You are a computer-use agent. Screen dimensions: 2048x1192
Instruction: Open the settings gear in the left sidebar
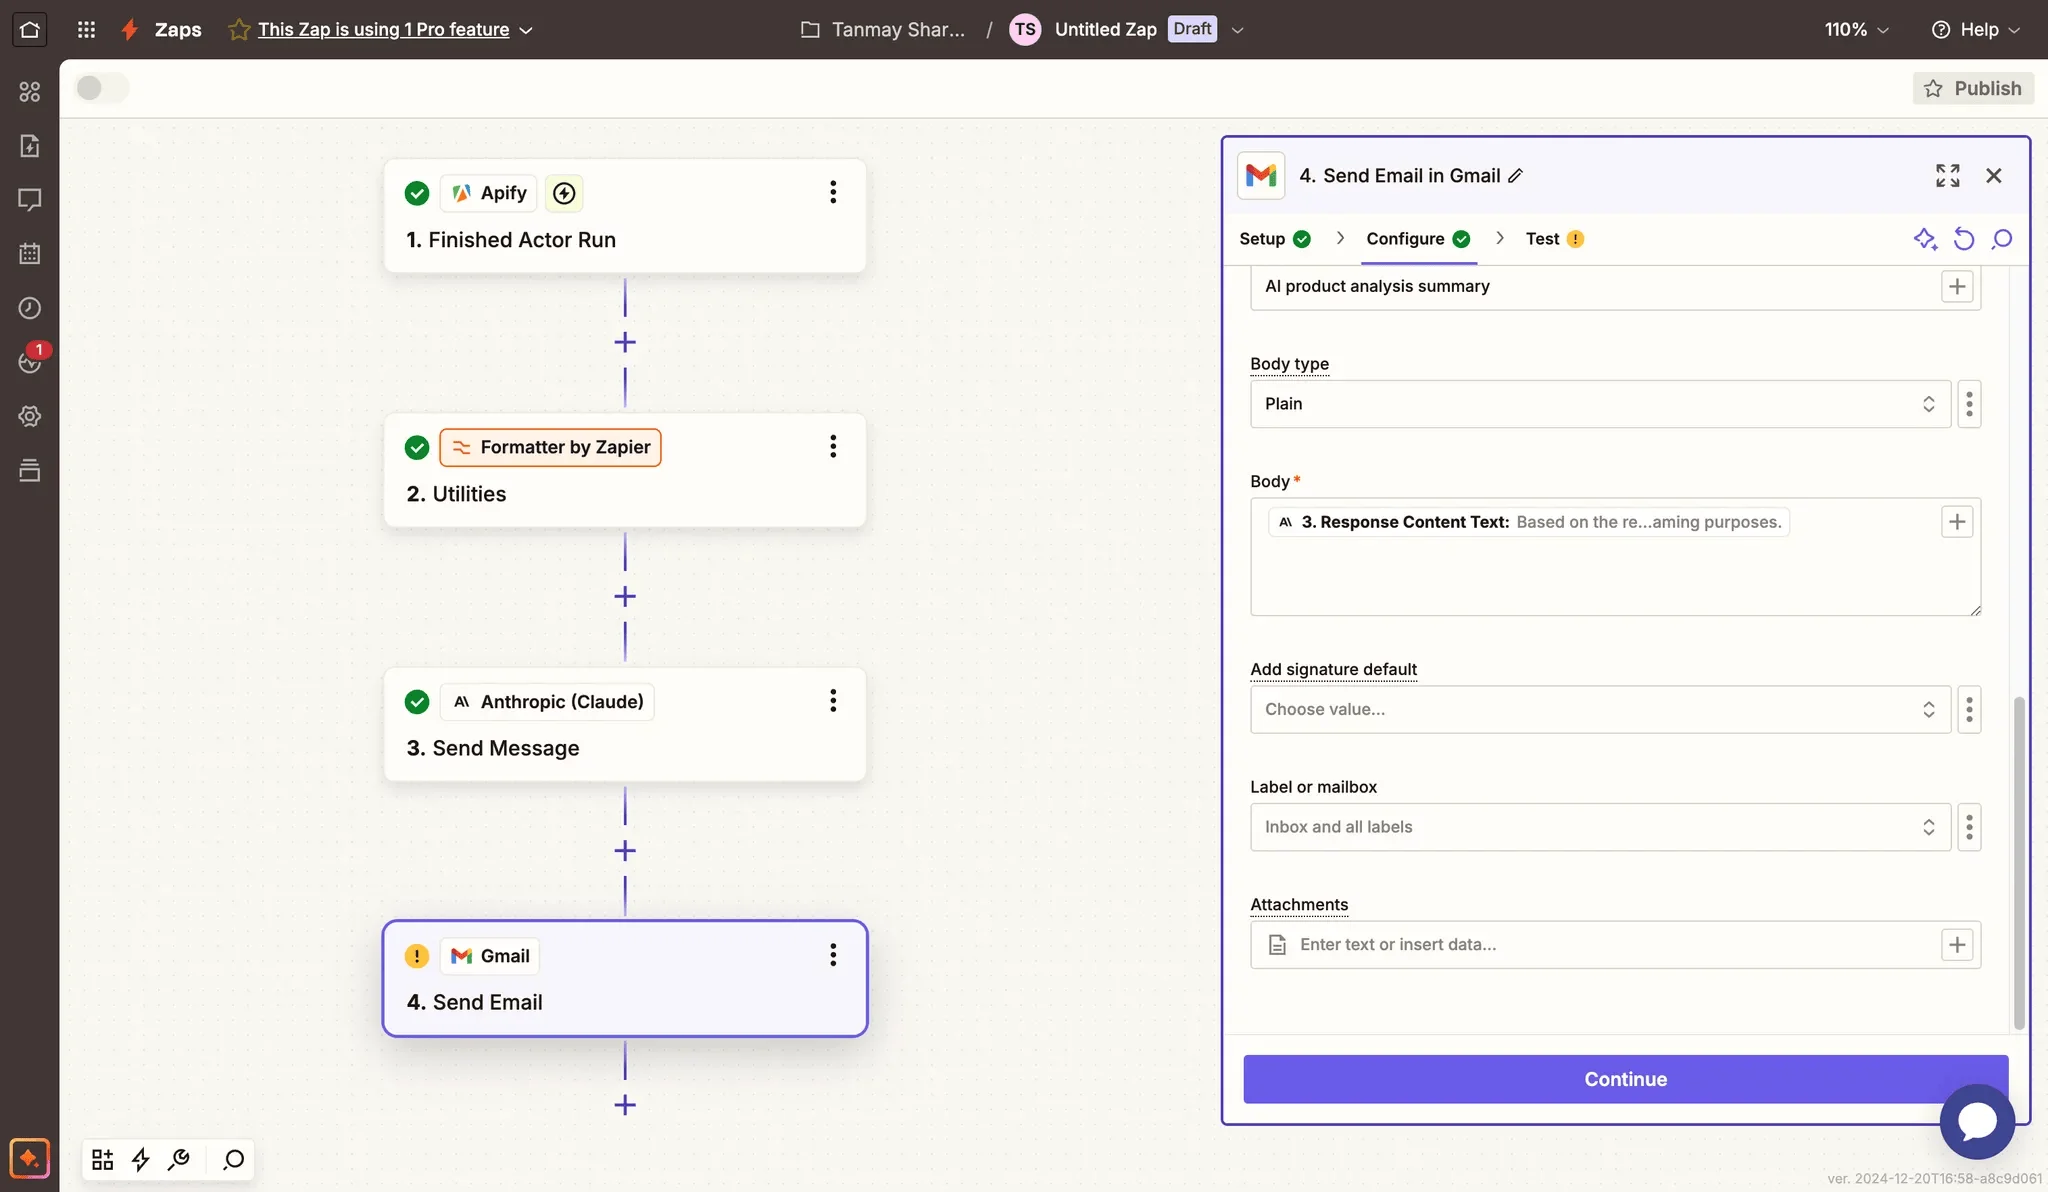pos(30,416)
